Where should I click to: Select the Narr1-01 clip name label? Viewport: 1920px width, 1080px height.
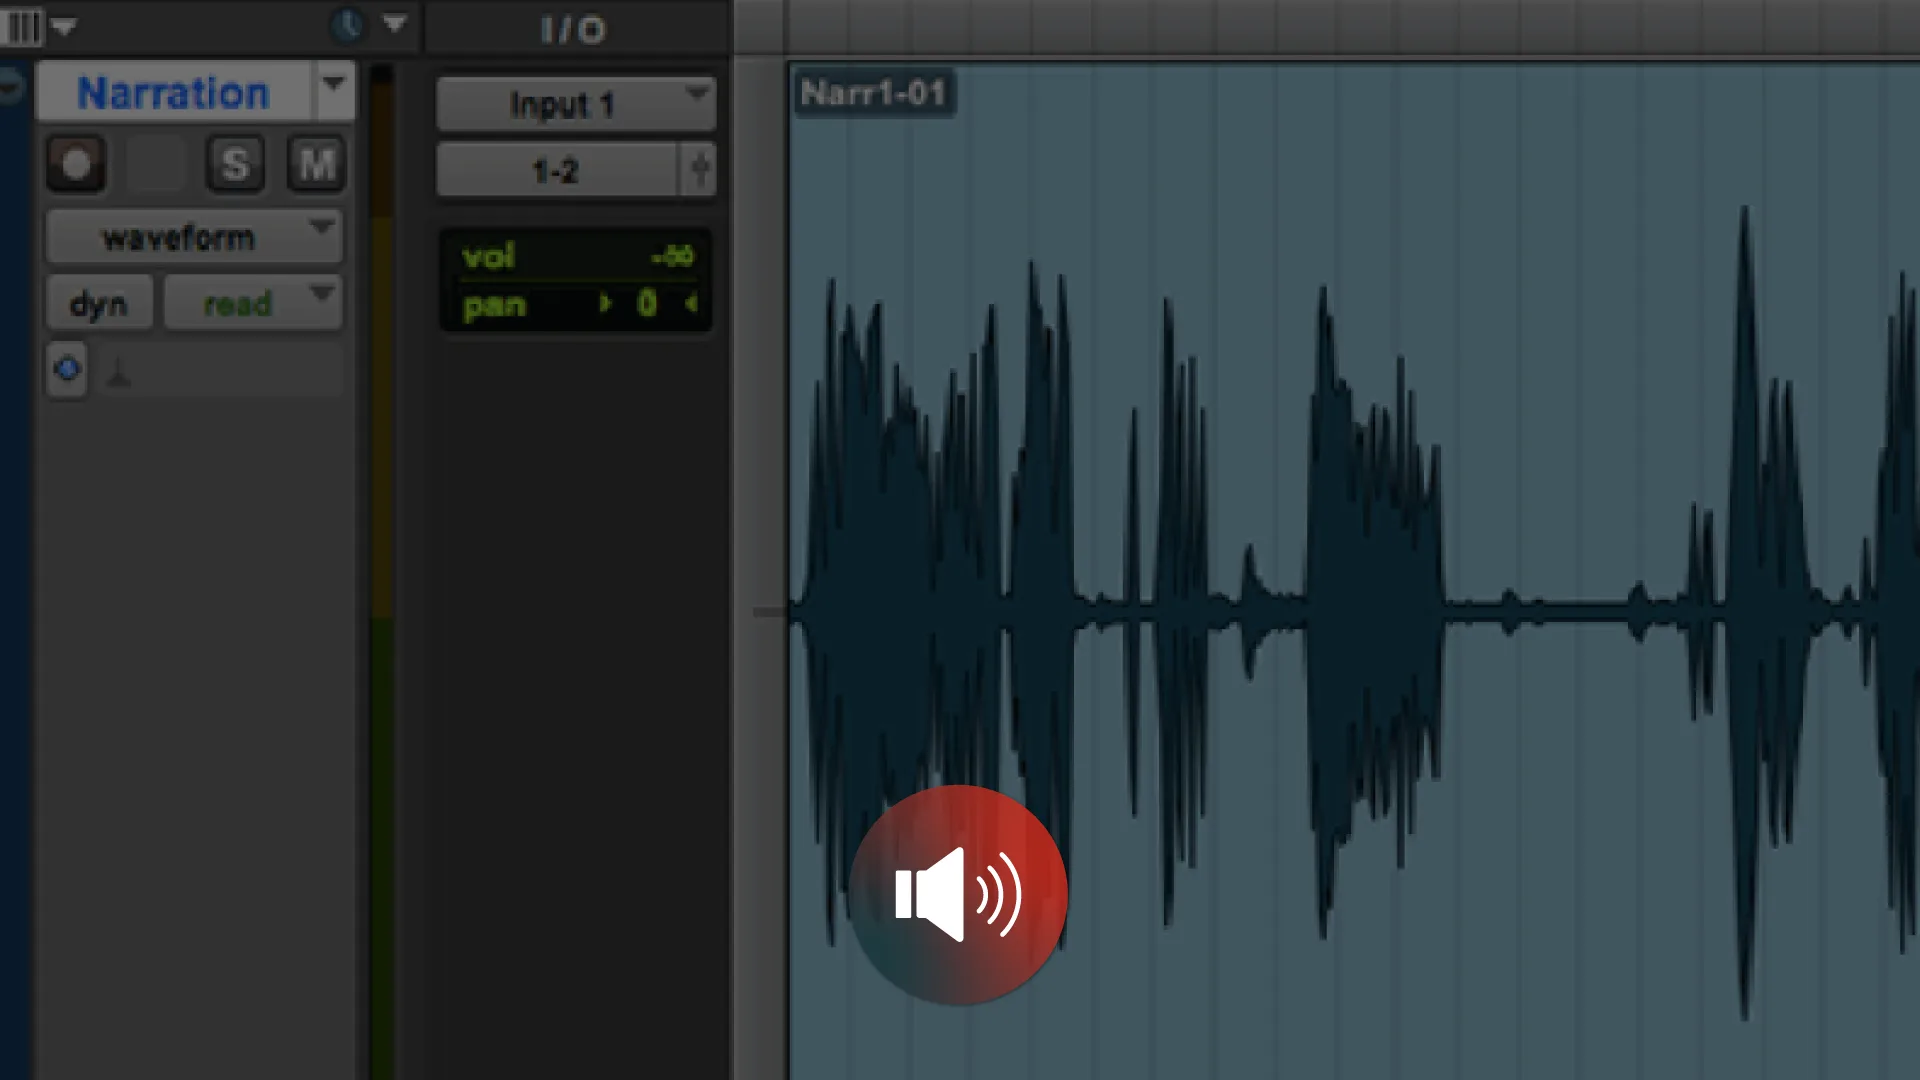coord(873,93)
